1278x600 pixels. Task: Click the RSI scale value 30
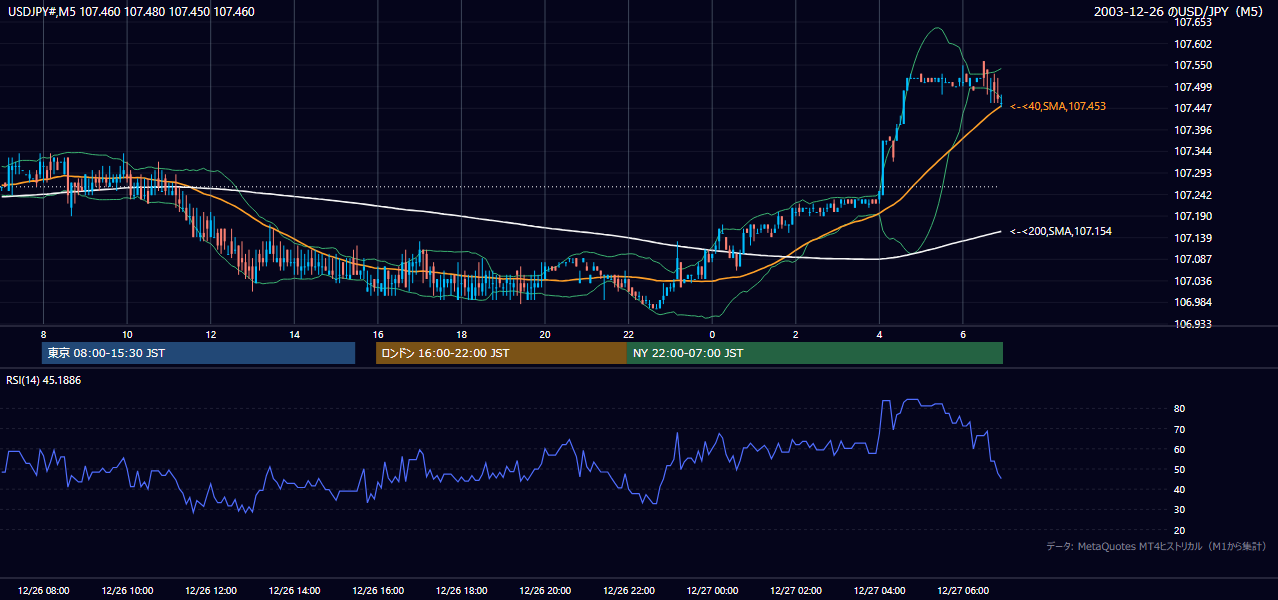pyautogui.click(x=1180, y=509)
